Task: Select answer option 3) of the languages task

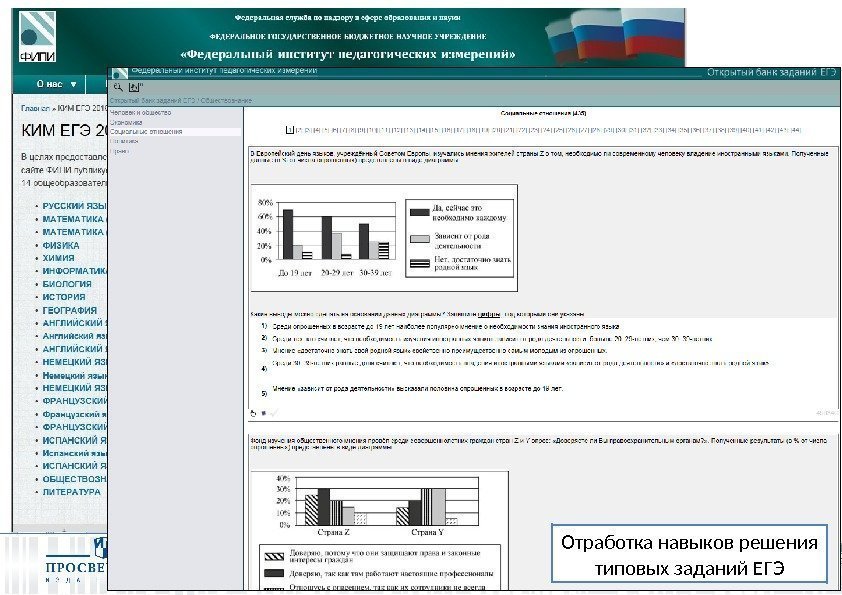Action: 434,351
